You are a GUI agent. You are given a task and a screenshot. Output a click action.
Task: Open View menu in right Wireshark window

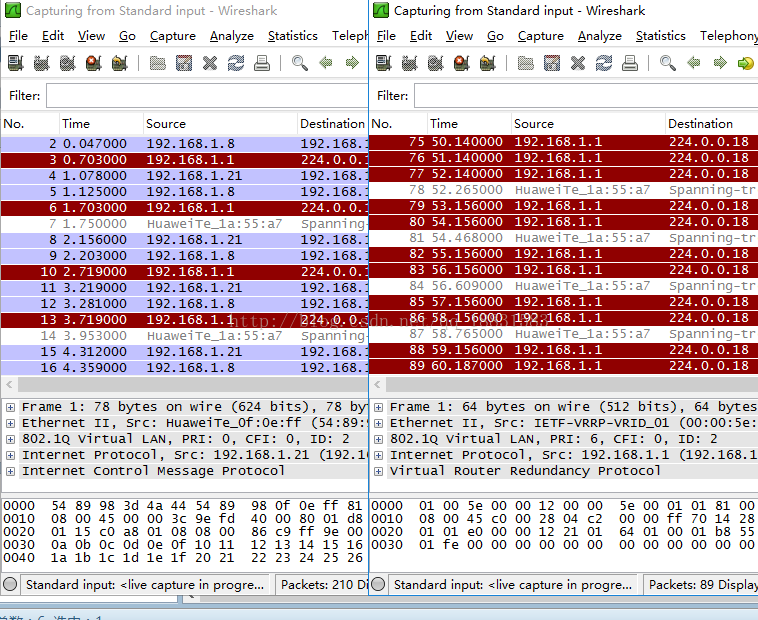click(459, 36)
